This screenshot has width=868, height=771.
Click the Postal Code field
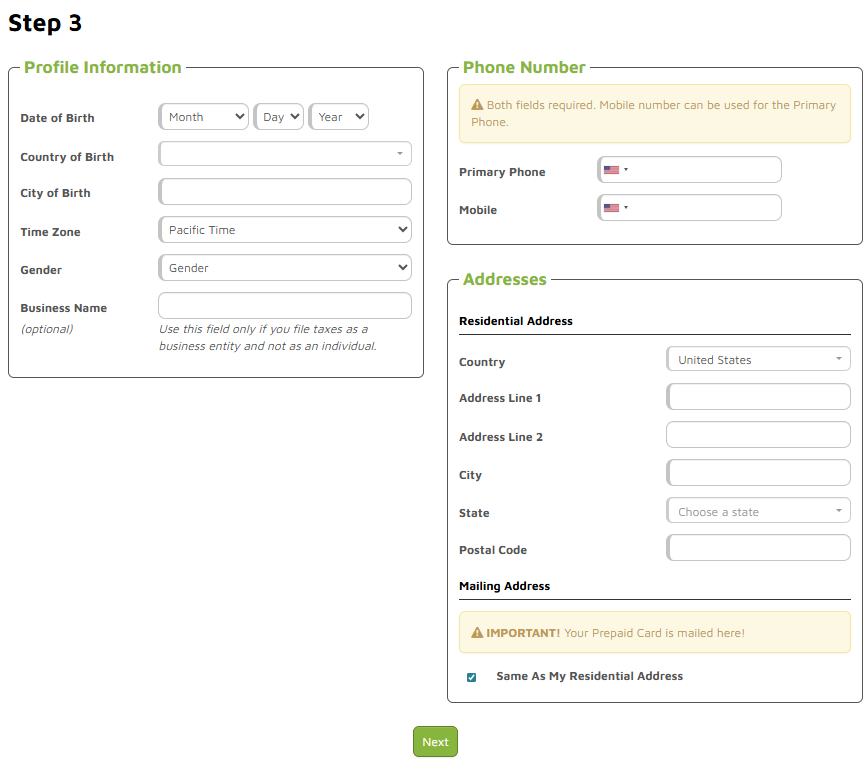pos(758,547)
